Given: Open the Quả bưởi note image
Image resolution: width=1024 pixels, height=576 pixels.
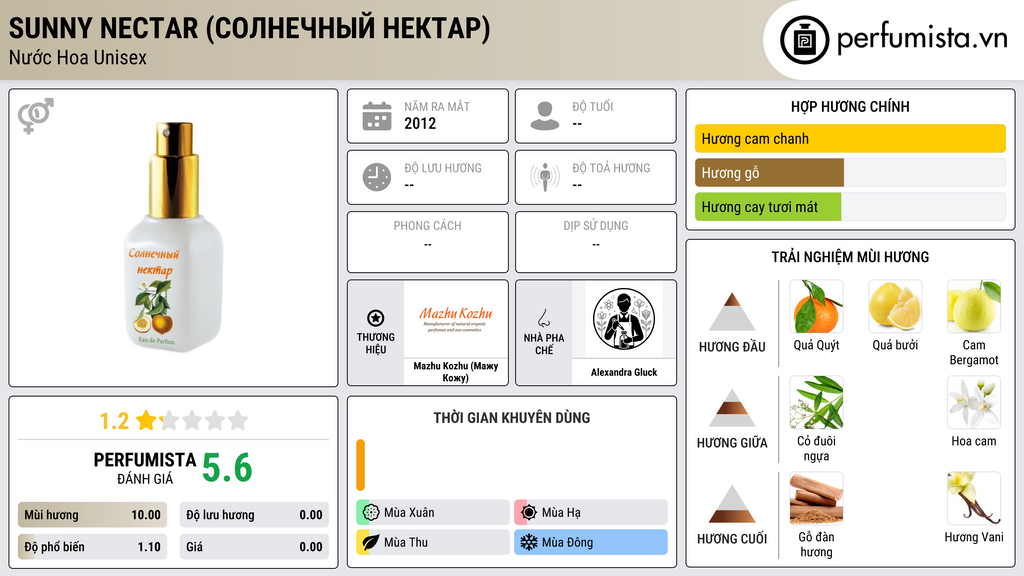Looking at the screenshot, I should tap(895, 307).
